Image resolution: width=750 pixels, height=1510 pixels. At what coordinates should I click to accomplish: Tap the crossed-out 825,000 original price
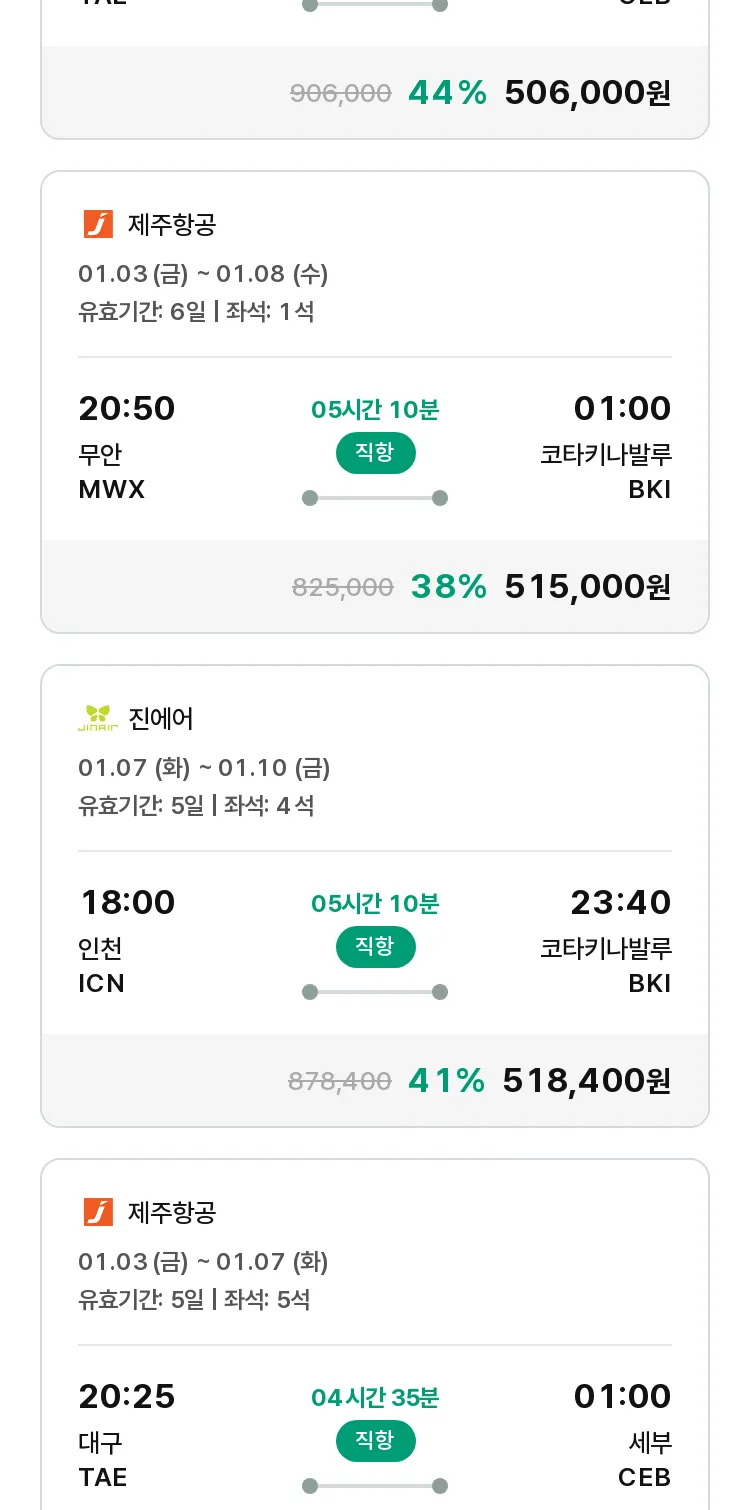[x=342, y=588]
